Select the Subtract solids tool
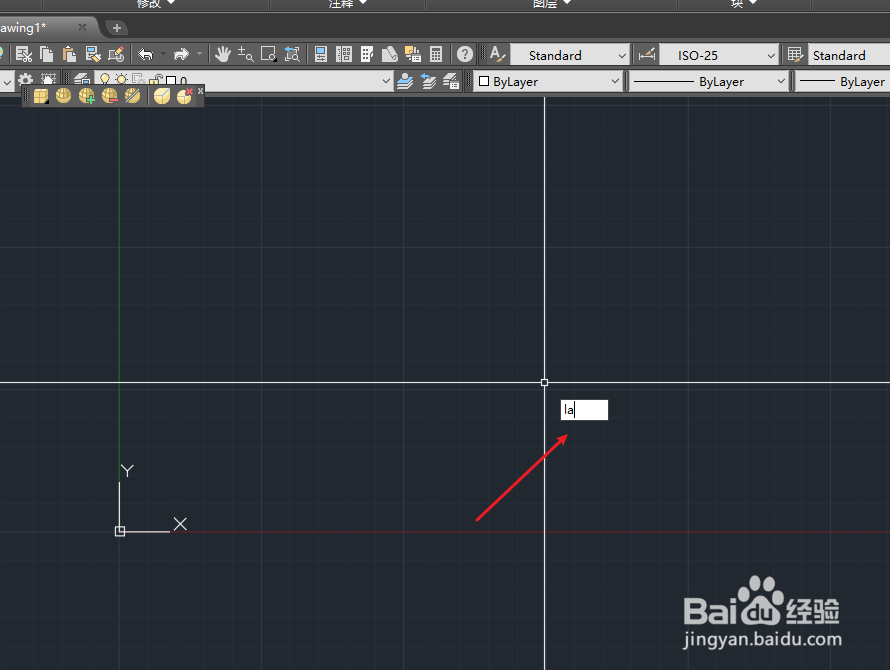The image size is (890, 670). click(110, 96)
